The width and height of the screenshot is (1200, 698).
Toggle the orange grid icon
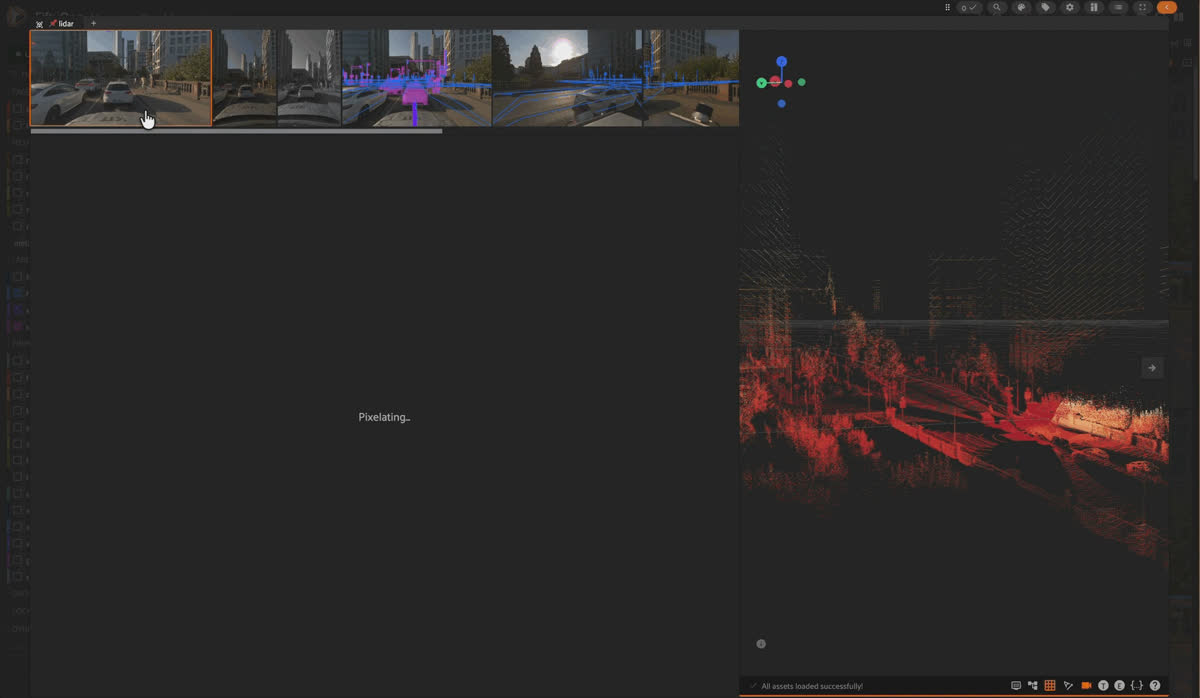point(1050,685)
